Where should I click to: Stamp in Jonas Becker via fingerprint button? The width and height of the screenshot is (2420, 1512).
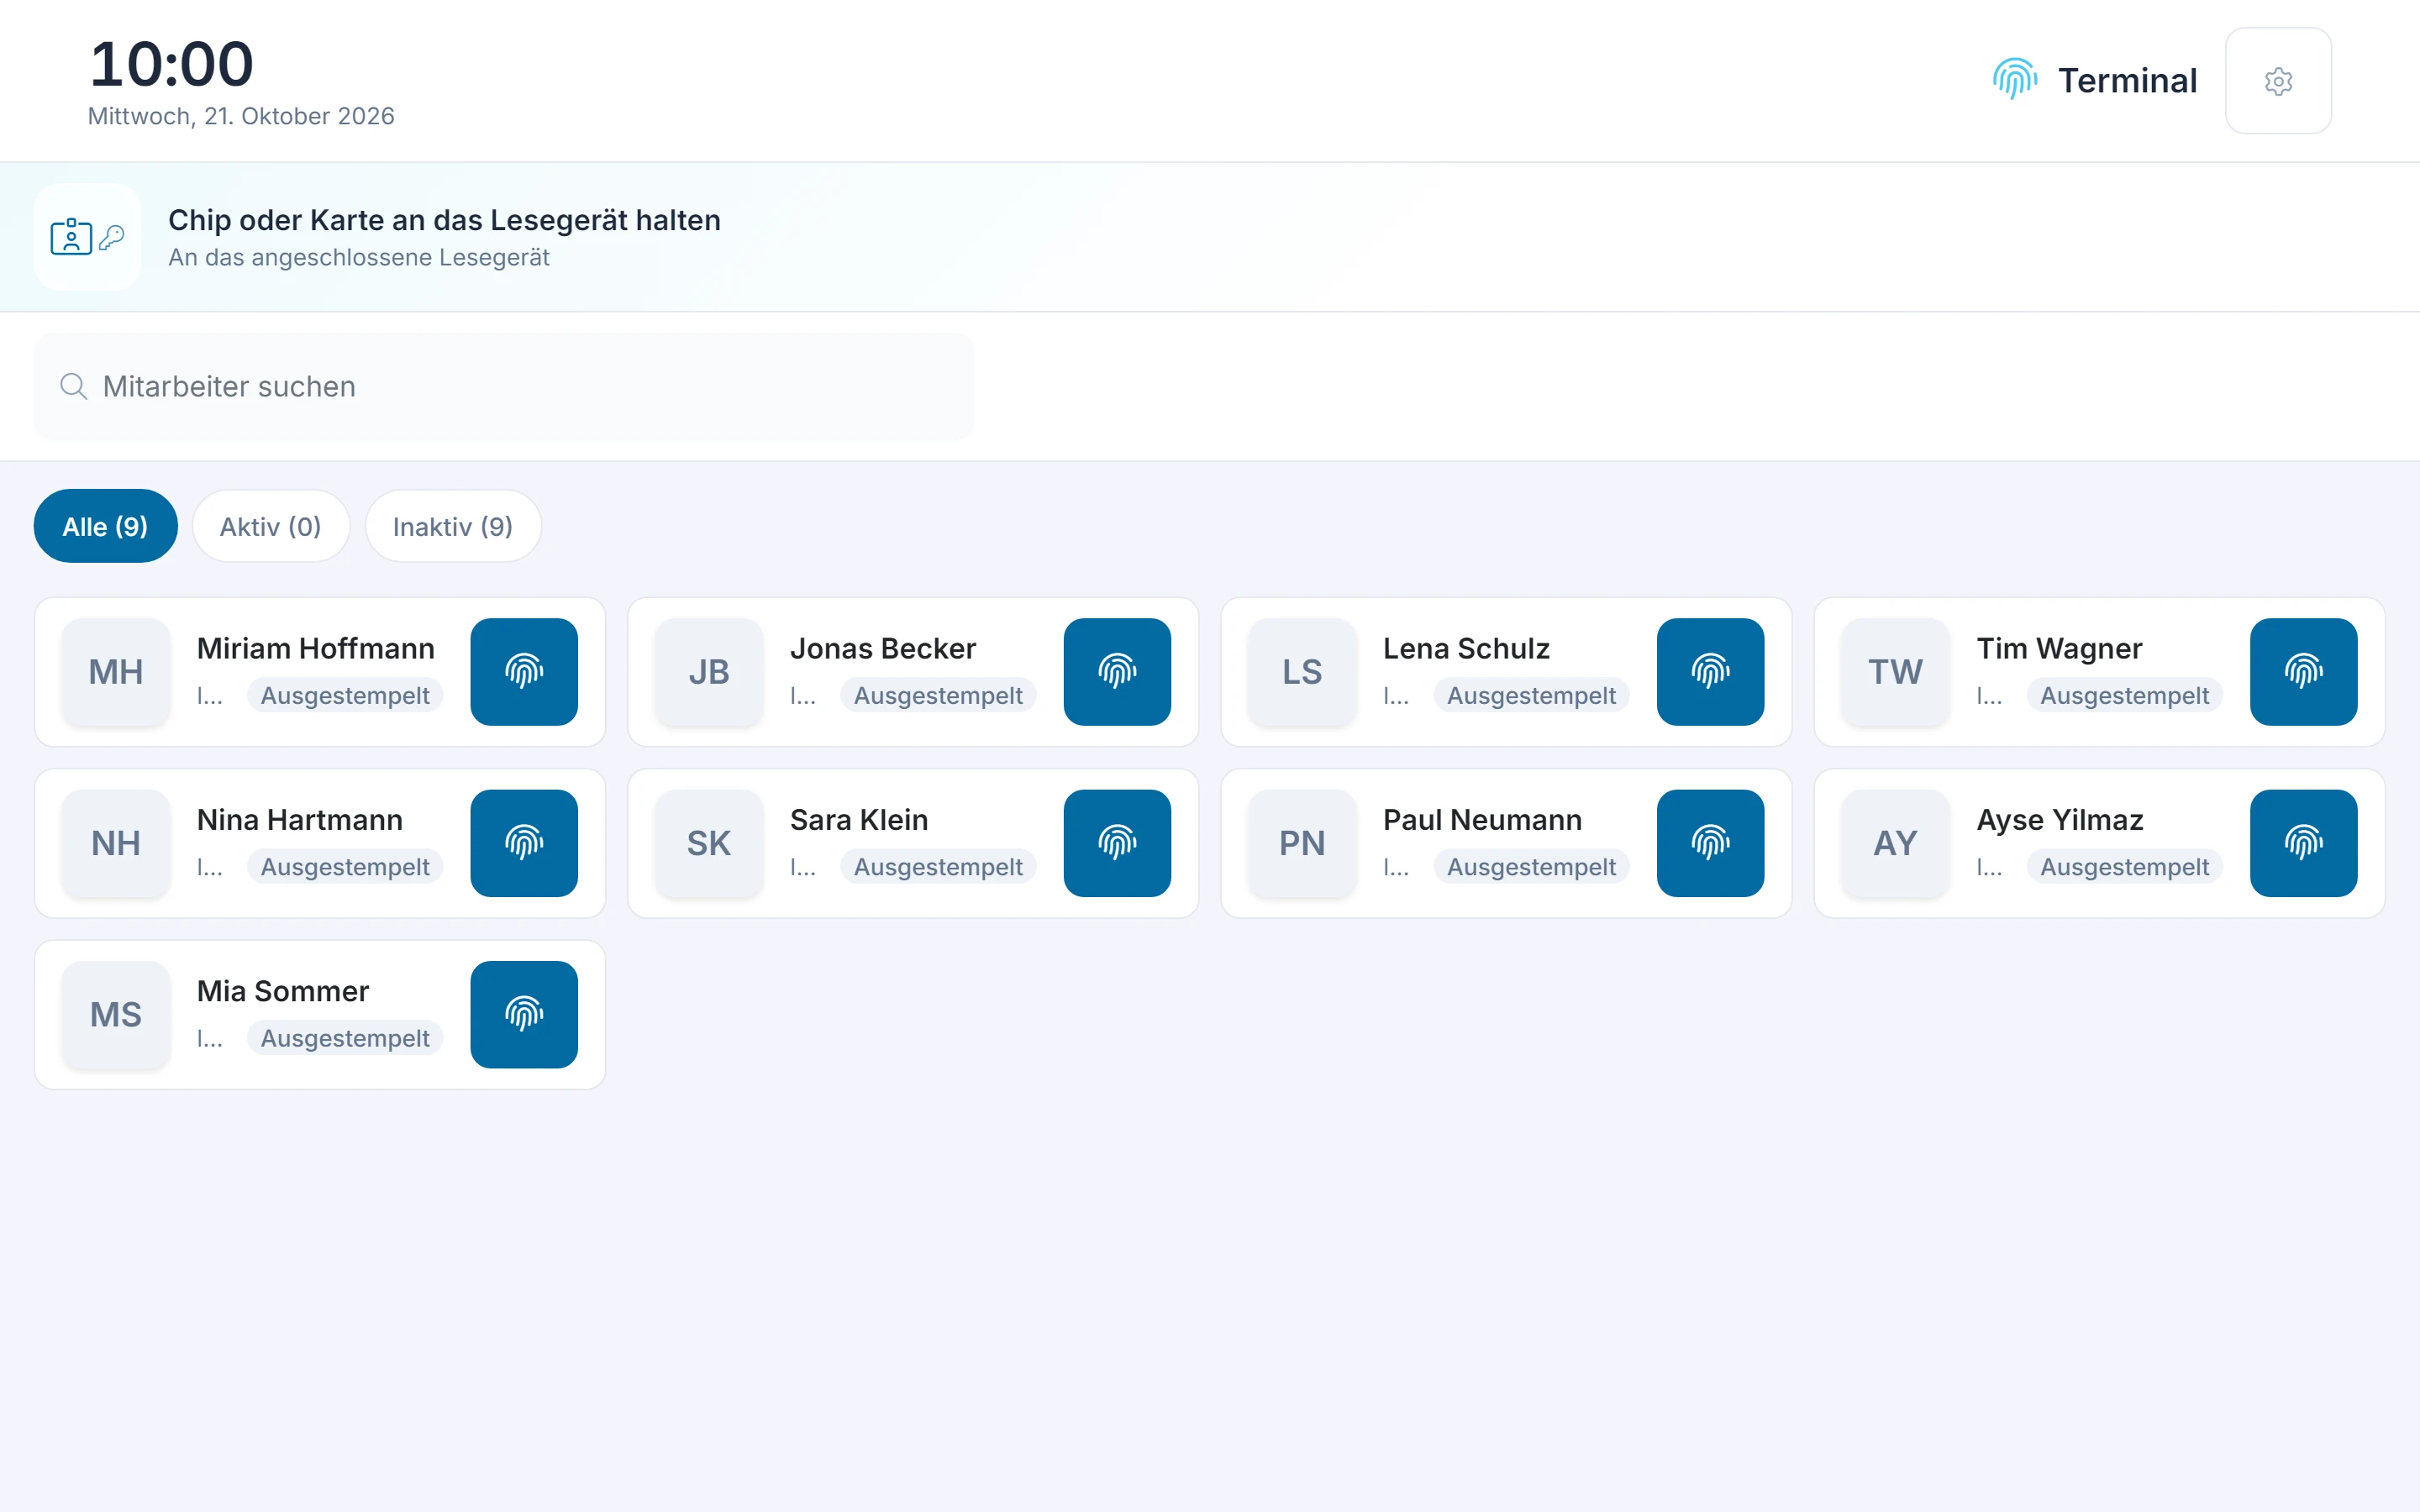pyautogui.click(x=1117, y=672)
